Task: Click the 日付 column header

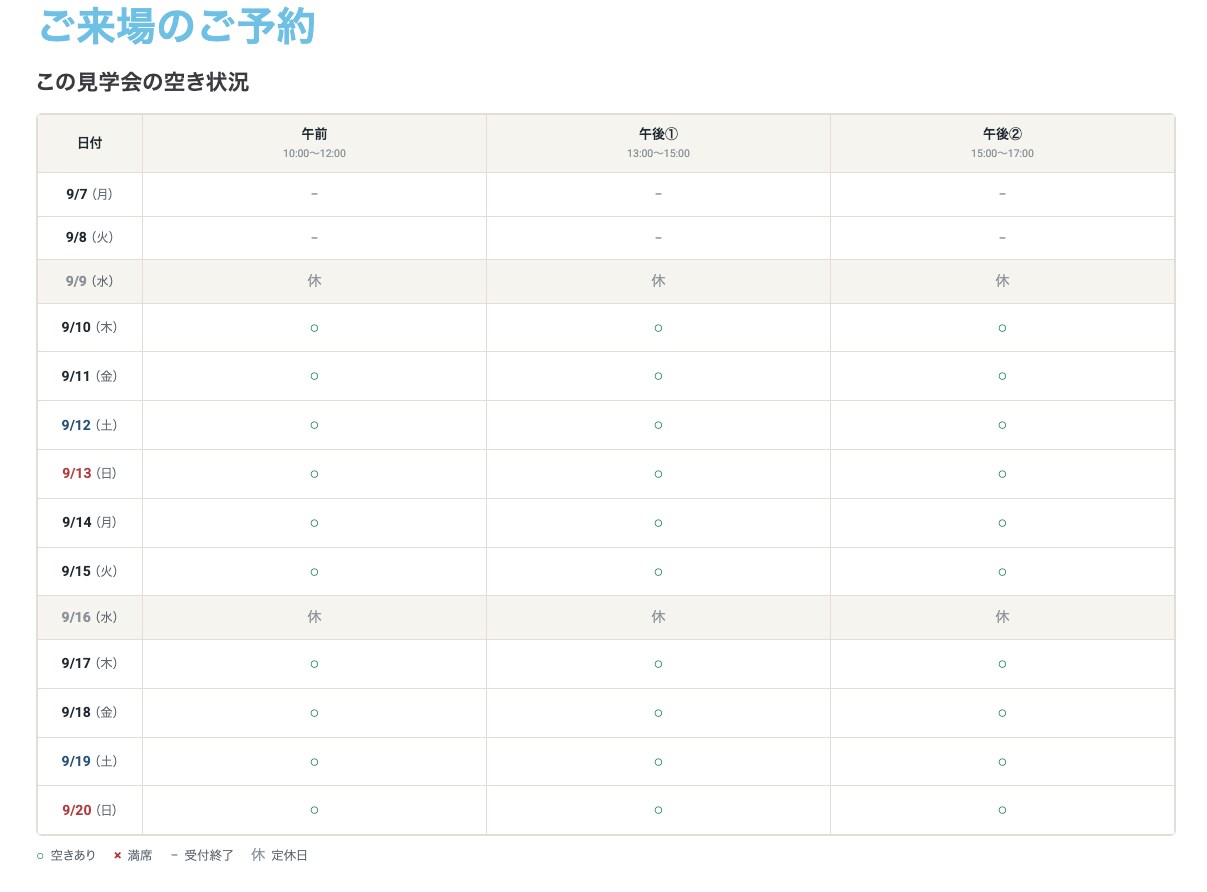Action: (90, 143)
